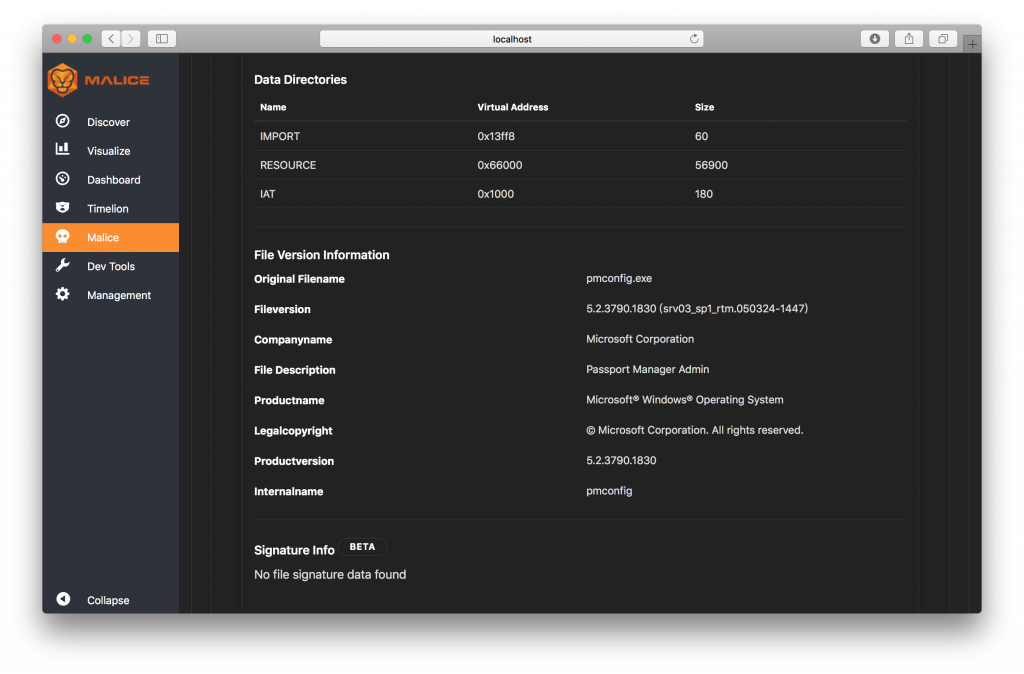This screenshot has width=1024, height=674.
Task: Open the Dashboard menu item
Action: tap(114, 180)
